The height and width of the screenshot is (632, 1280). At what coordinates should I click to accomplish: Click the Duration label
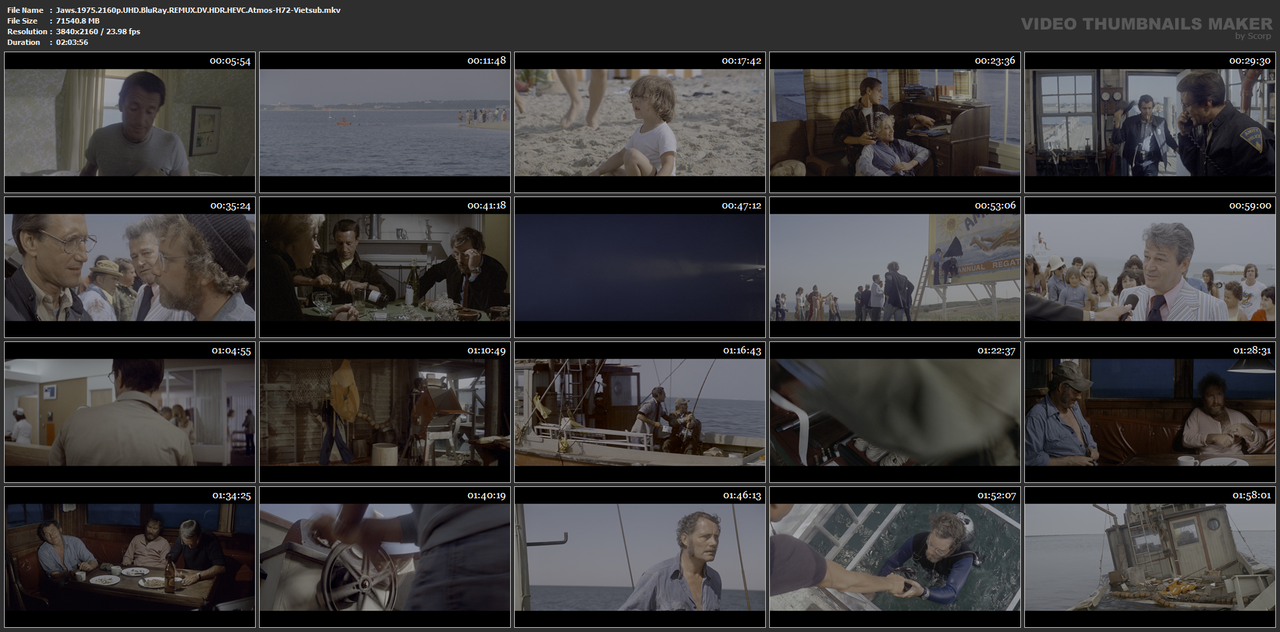23,42
